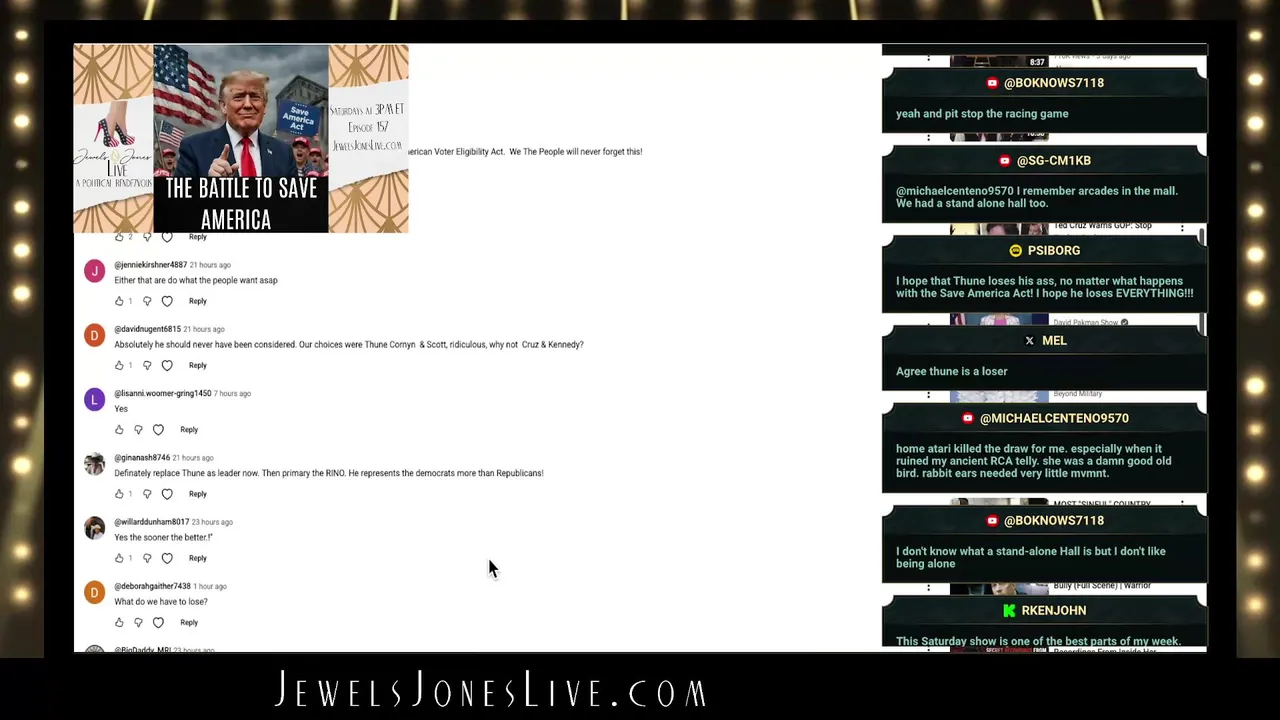This screenshot has width=1280, height=720.
Task: Dislike the comment by @davidnugent6815
Action: (147, 365)
